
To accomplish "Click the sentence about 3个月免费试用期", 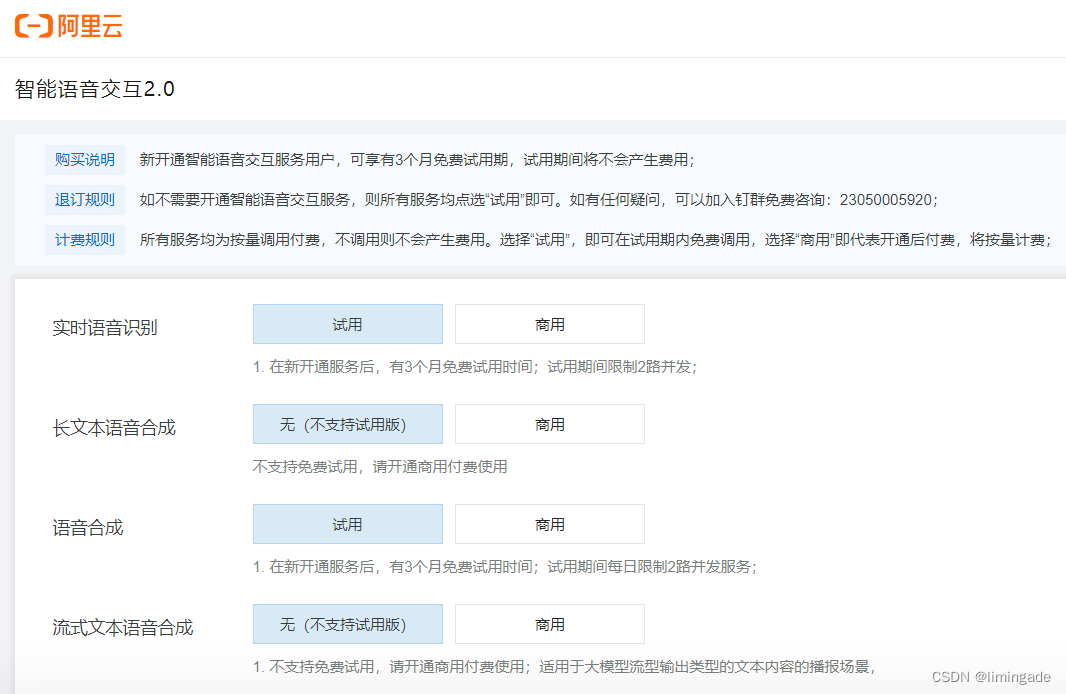I will pyautogui.click(x=417, y=160).
